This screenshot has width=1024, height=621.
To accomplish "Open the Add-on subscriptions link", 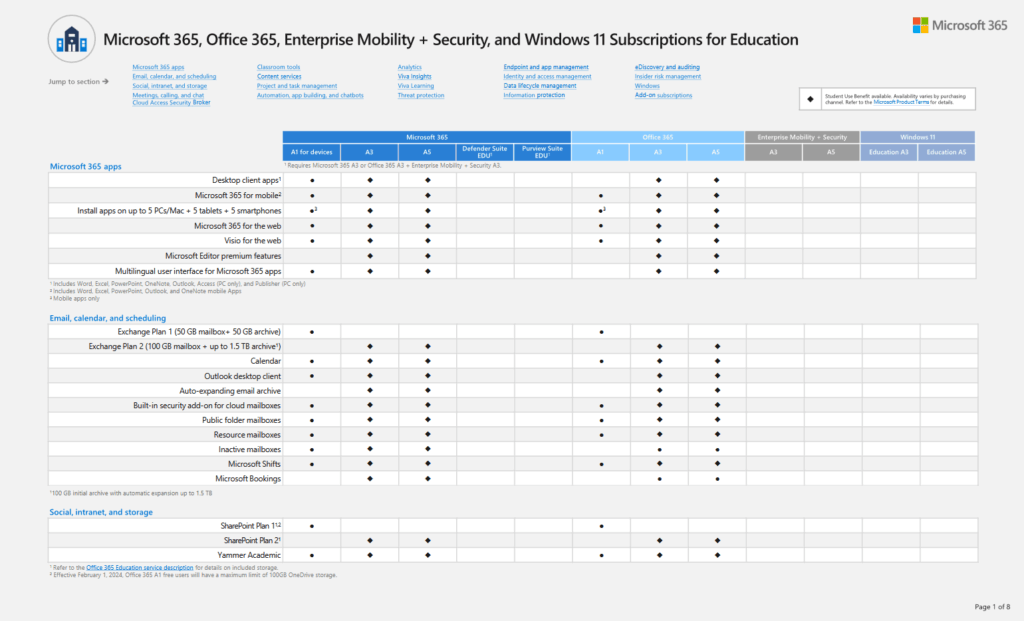I will [663, 95].
